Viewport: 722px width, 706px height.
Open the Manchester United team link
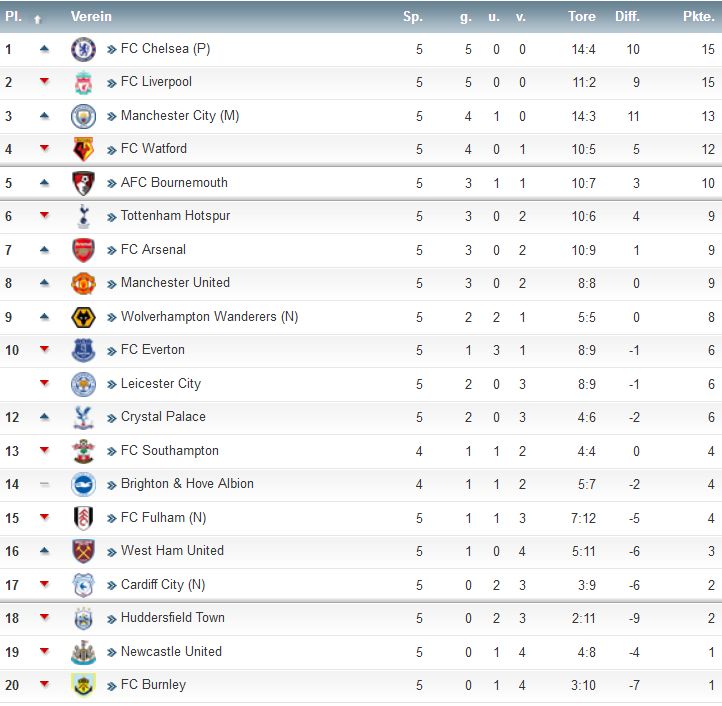pyautogui.click(x=175, y=283)
